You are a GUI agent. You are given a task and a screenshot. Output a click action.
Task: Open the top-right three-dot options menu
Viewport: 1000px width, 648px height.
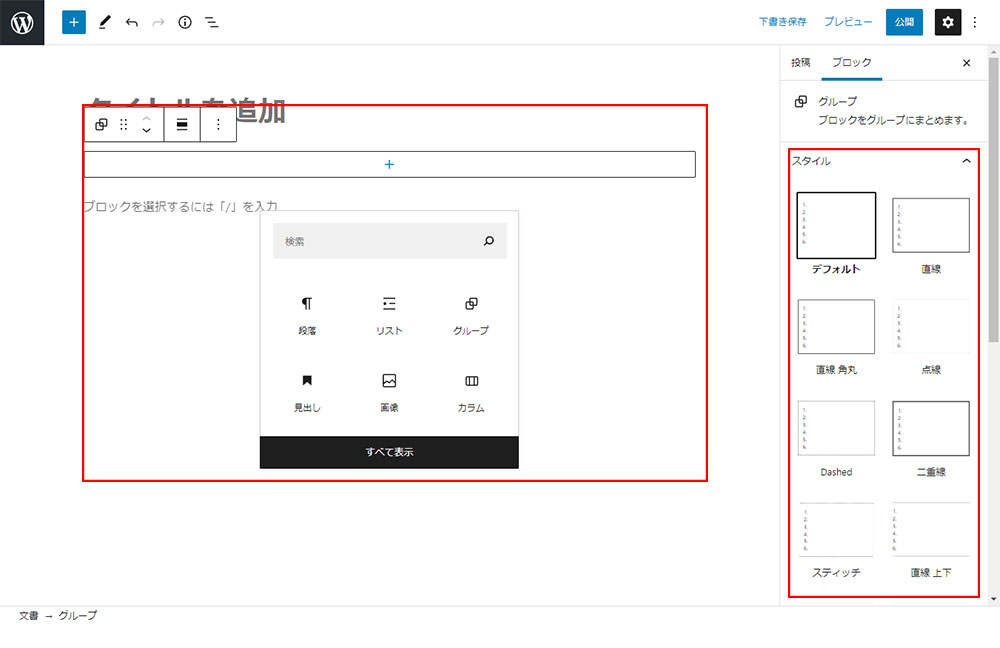click(x=976, y=22)
